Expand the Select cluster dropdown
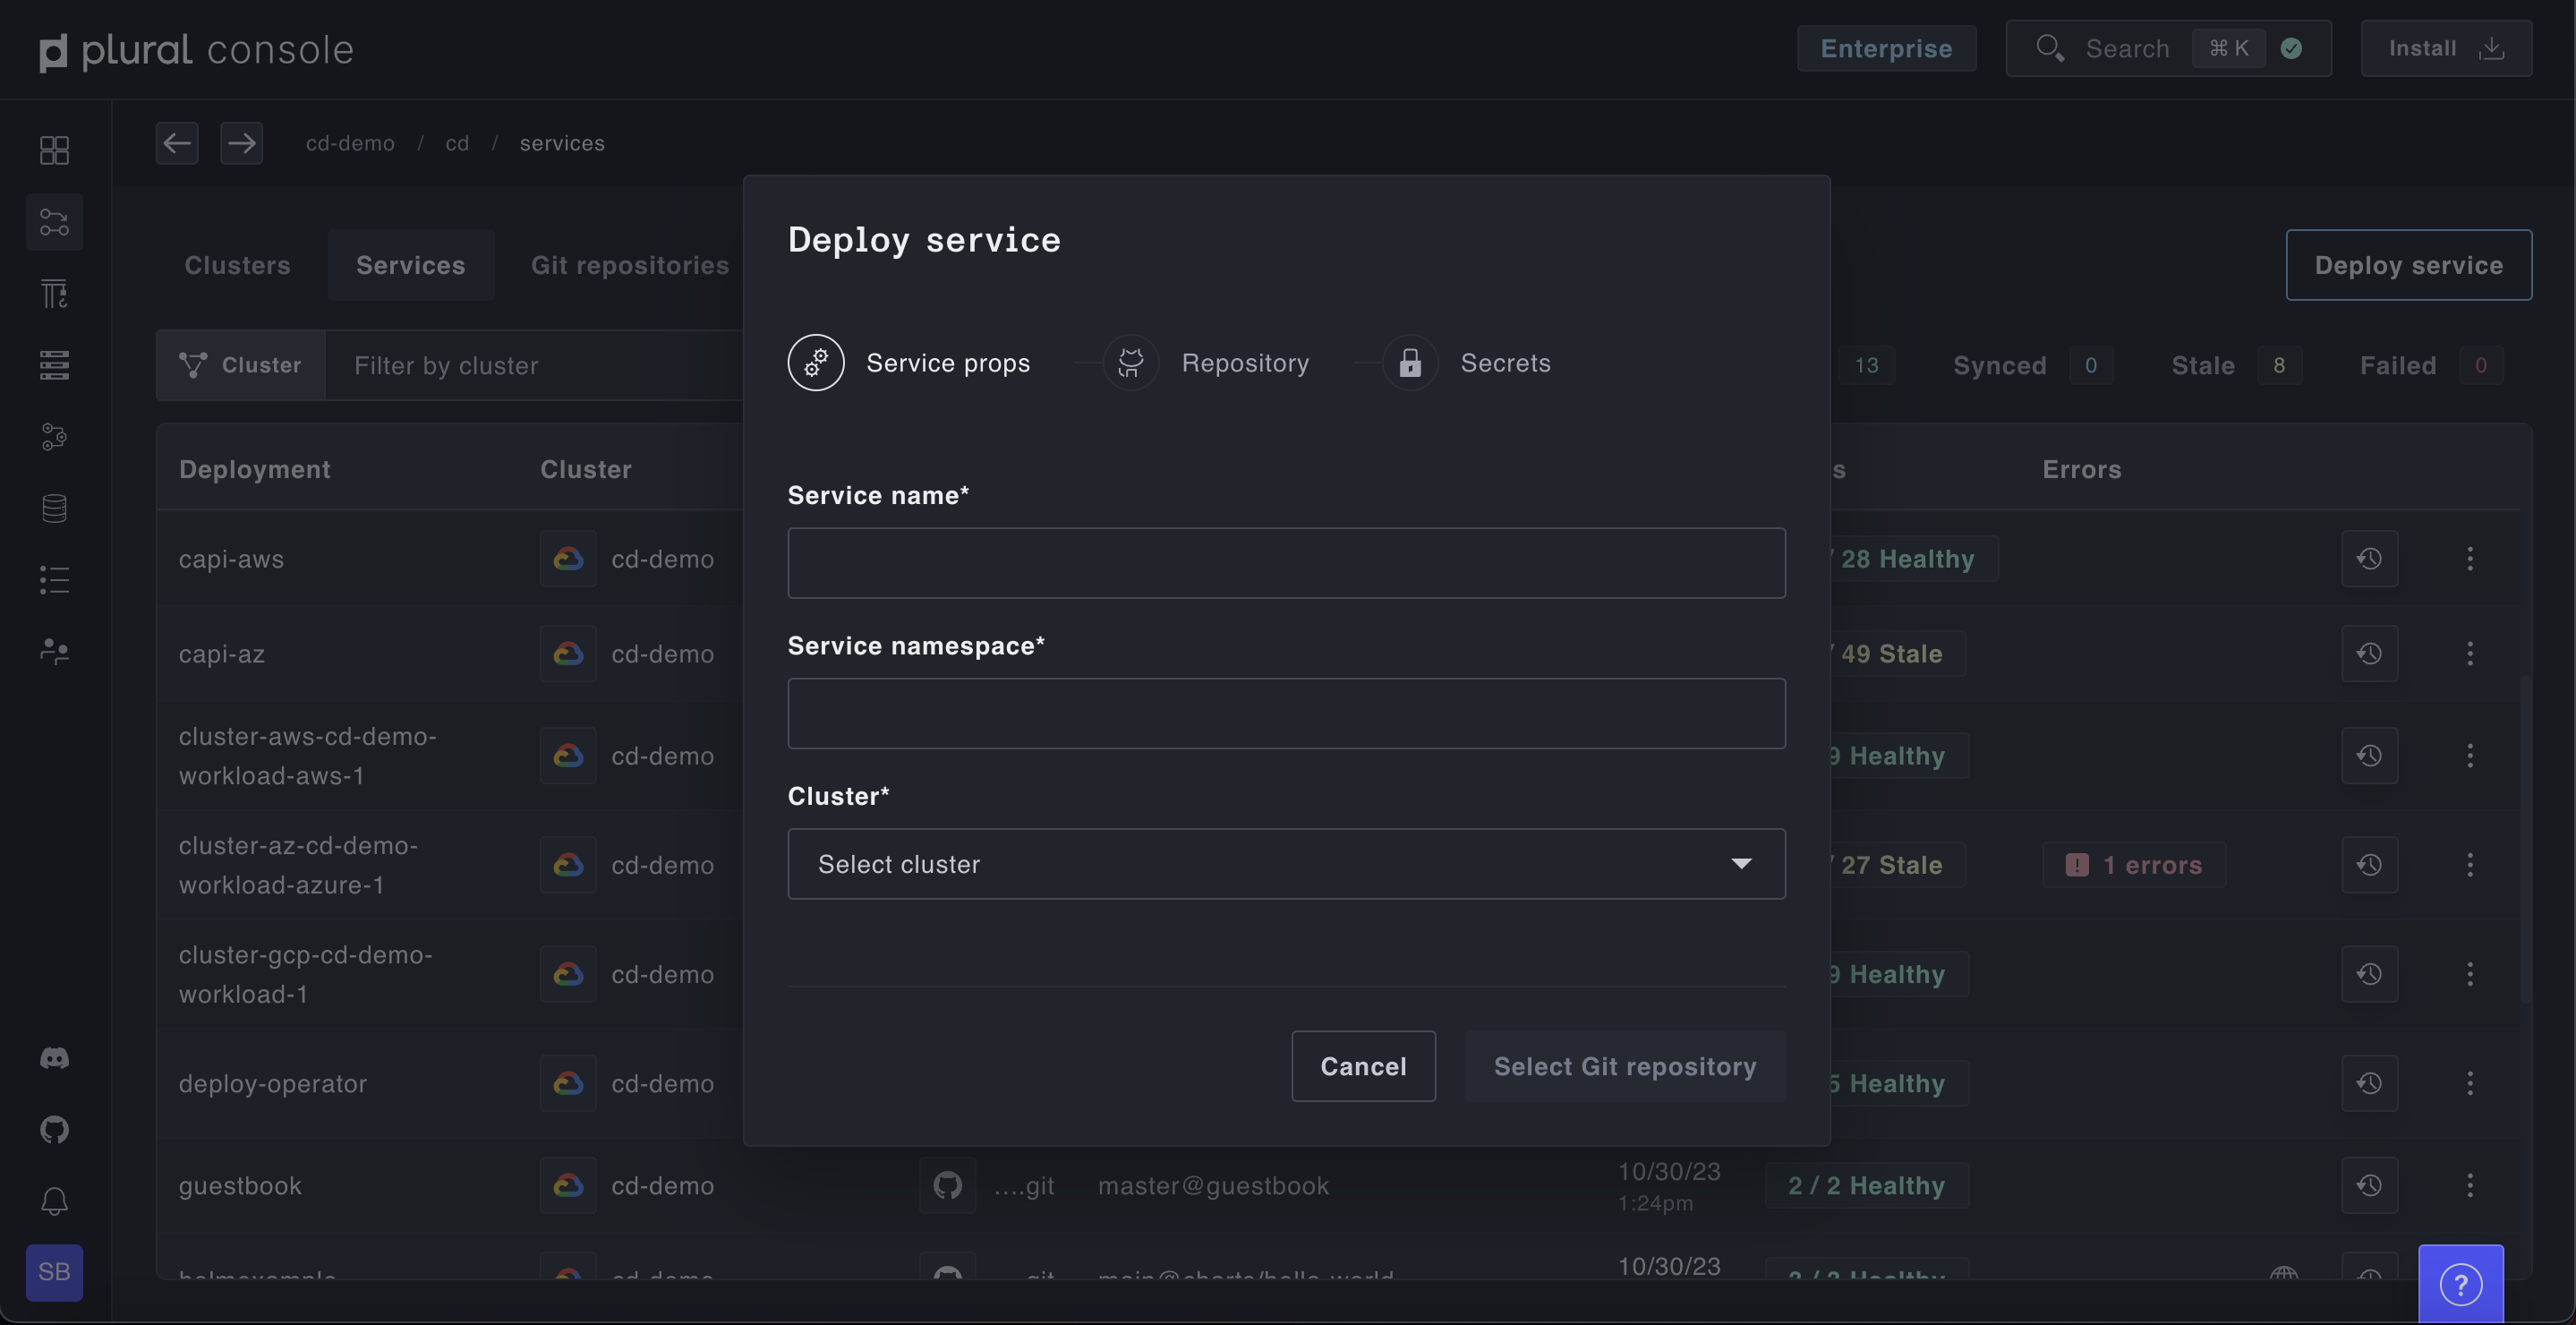This screenshot has width=2576, height=1325. 1286,864
